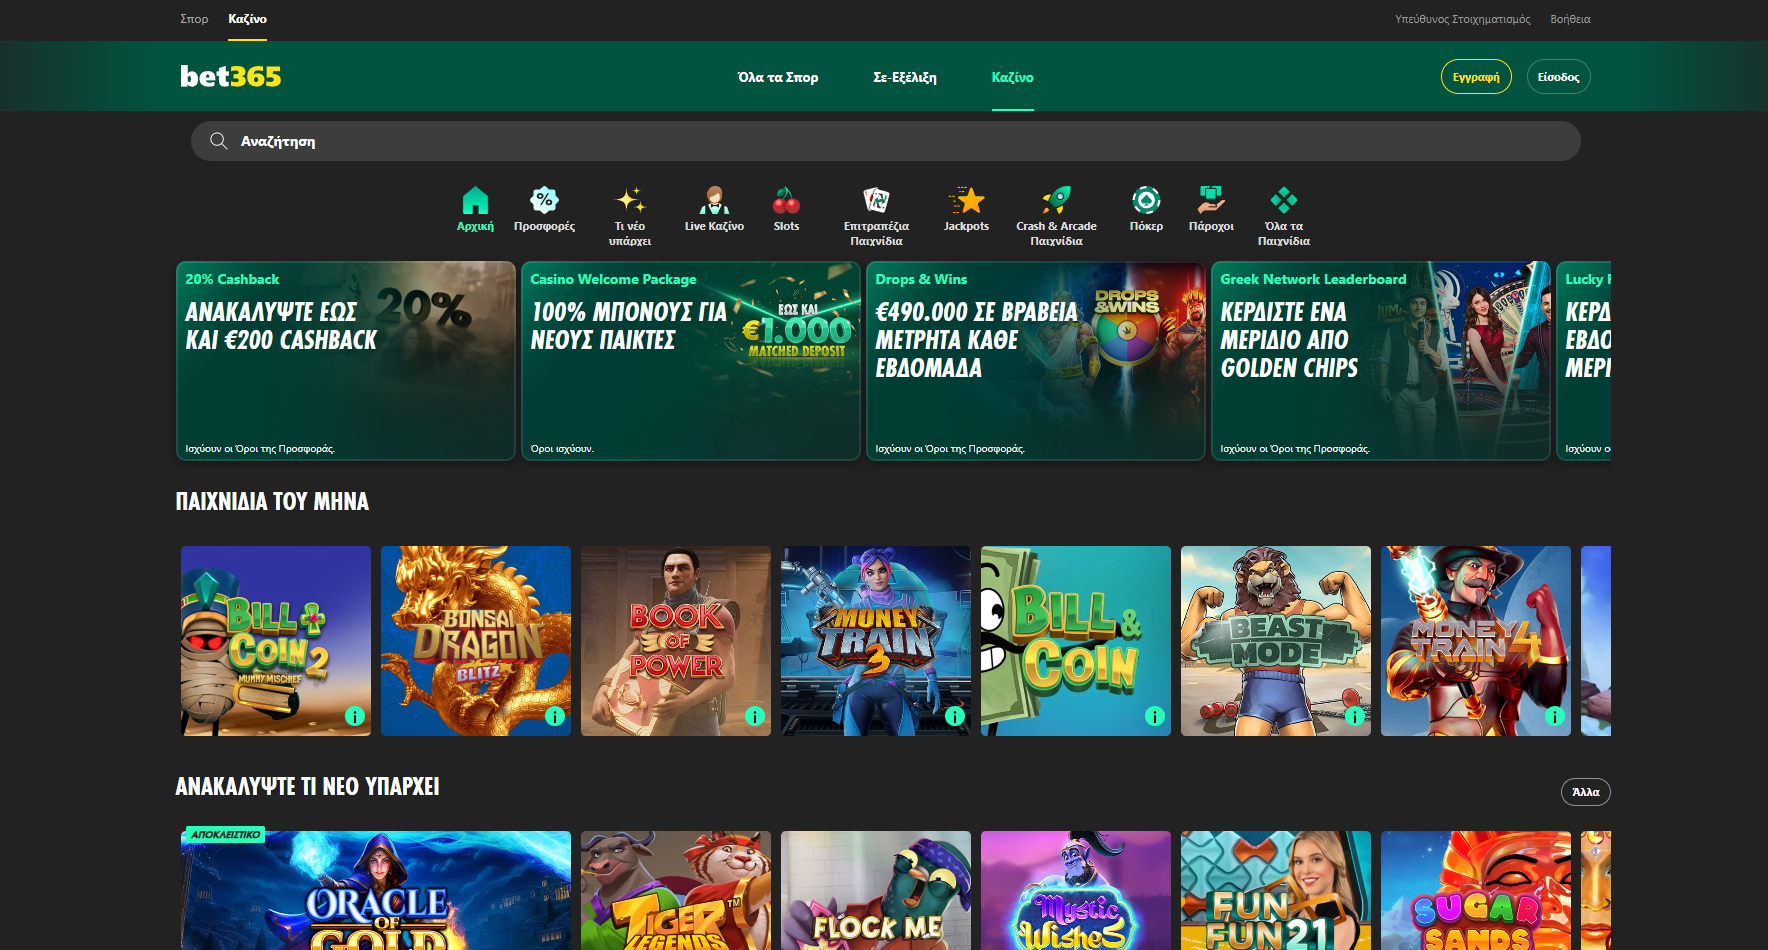Click the Επιτραπέζια Παιχνίδια cards icon
The width and height of the screenshot is (1768, 950).
876,201
